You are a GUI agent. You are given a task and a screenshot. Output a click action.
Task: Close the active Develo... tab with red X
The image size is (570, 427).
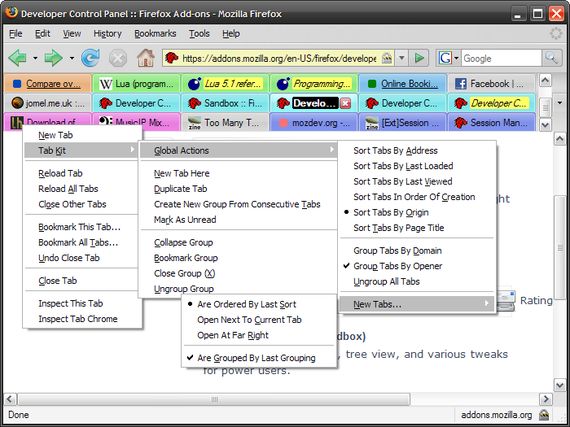345,104
